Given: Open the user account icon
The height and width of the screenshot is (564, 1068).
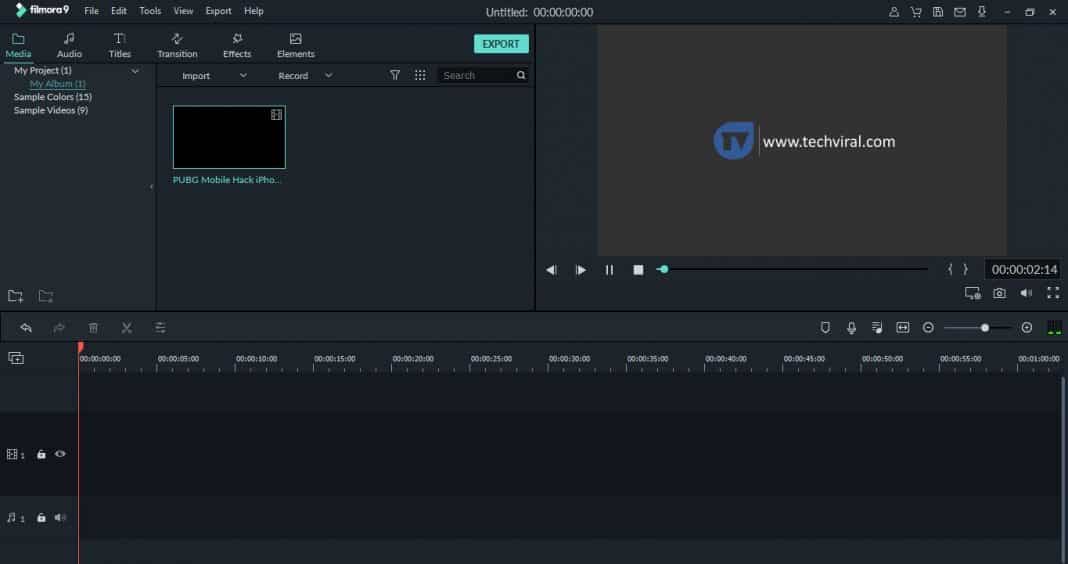Looking at the screenshot, I should click(894, 12).
